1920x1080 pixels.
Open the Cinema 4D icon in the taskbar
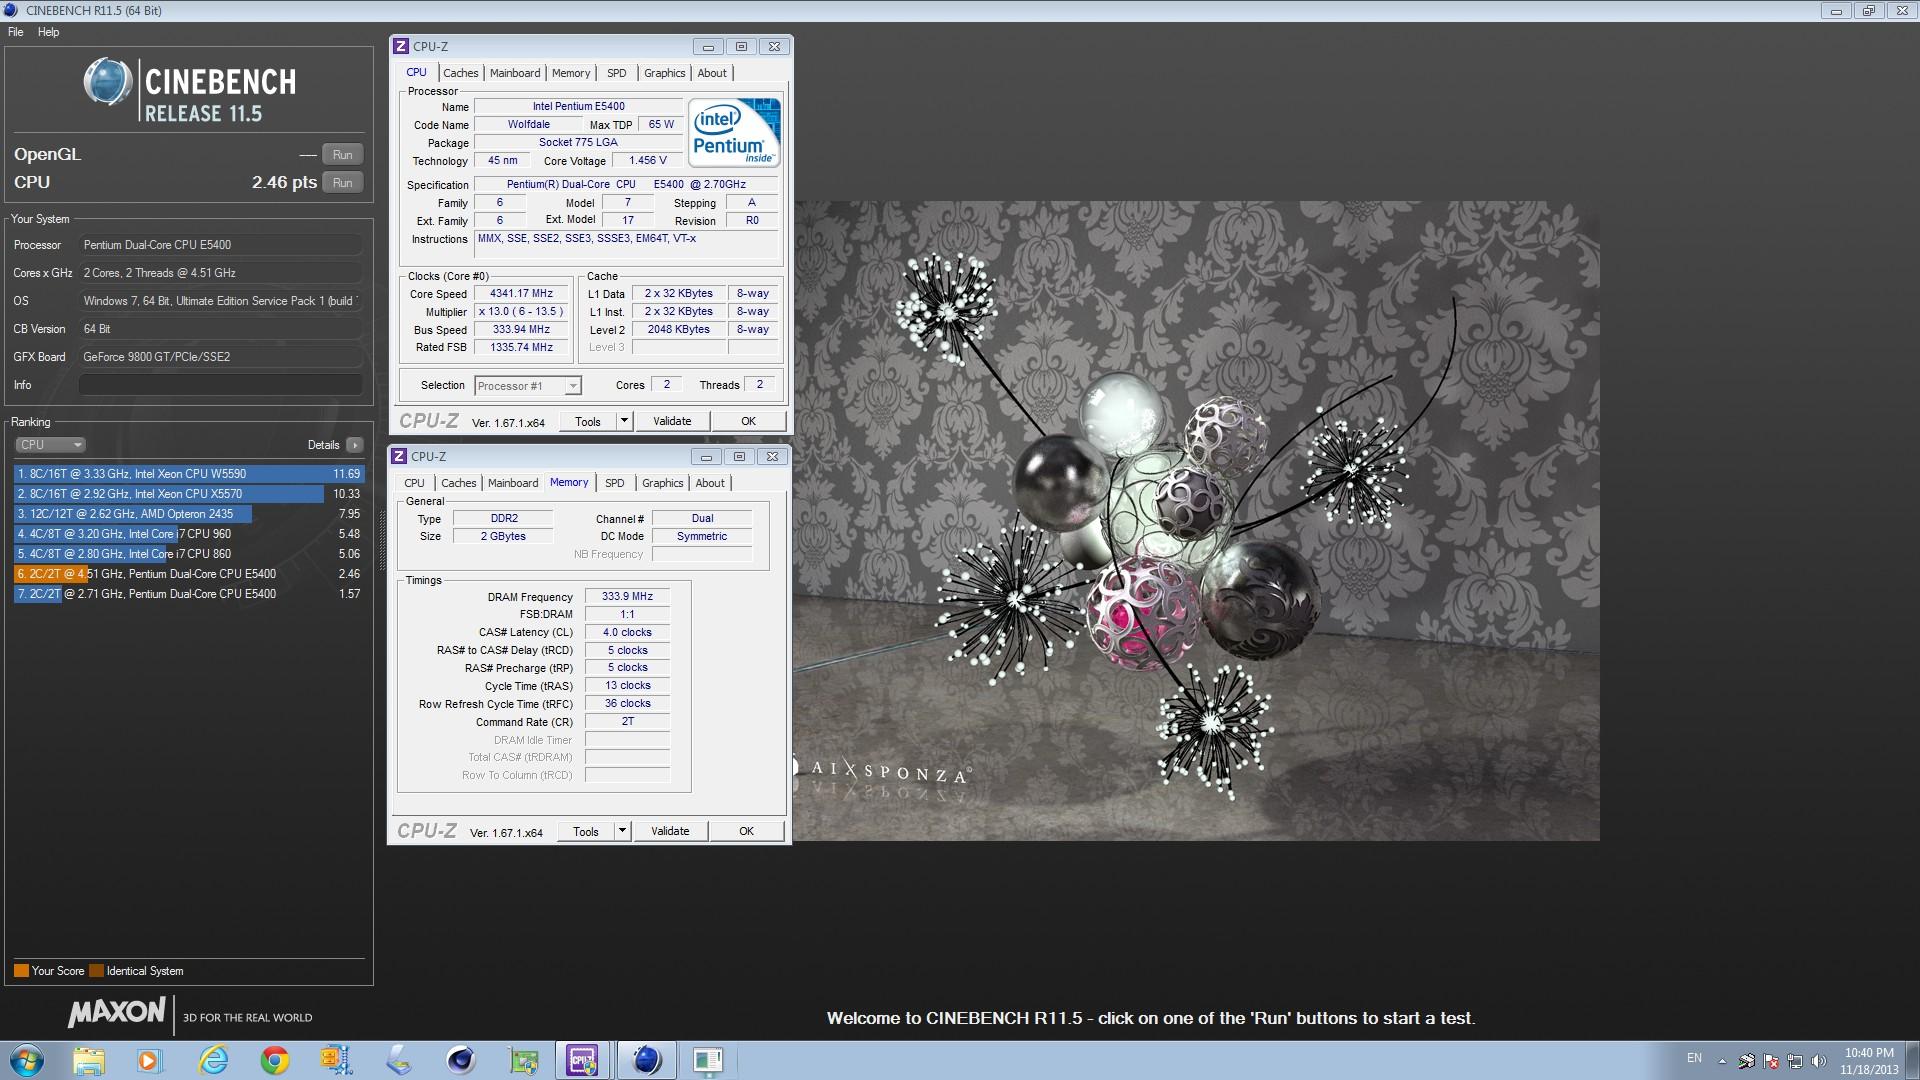(x=460, y=1060)
